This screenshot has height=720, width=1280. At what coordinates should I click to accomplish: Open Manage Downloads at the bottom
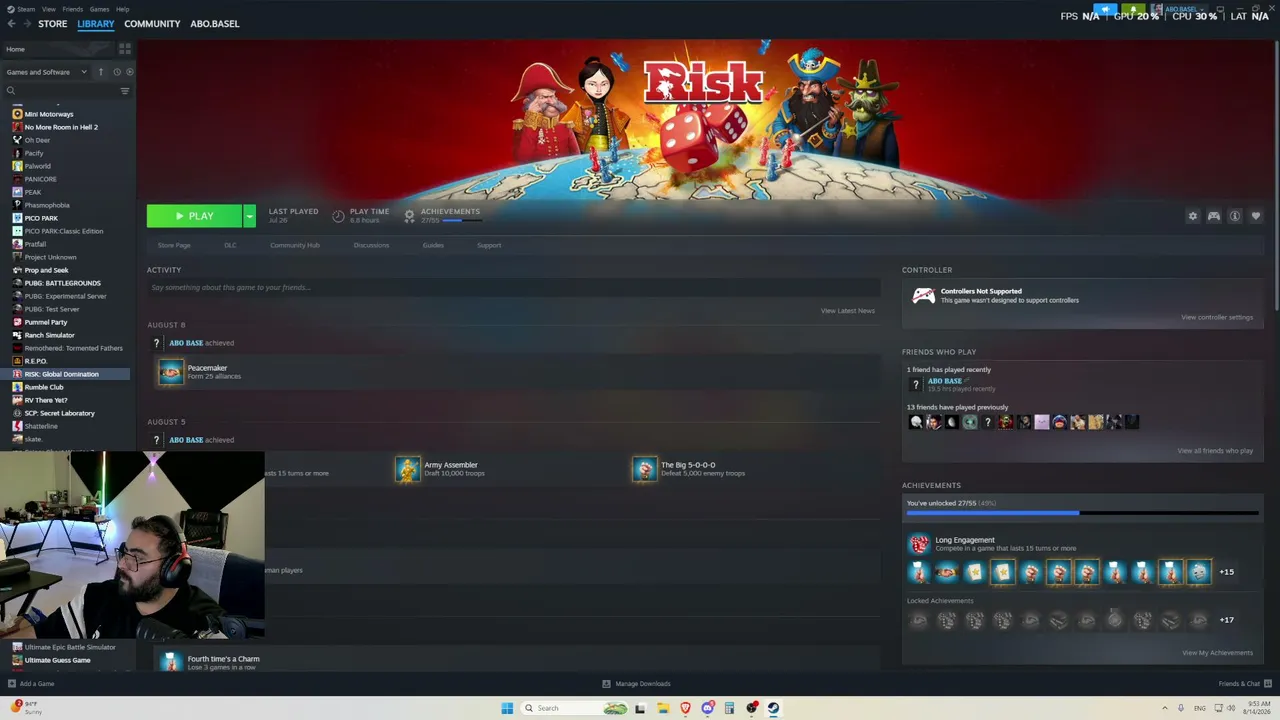point(636,684)
